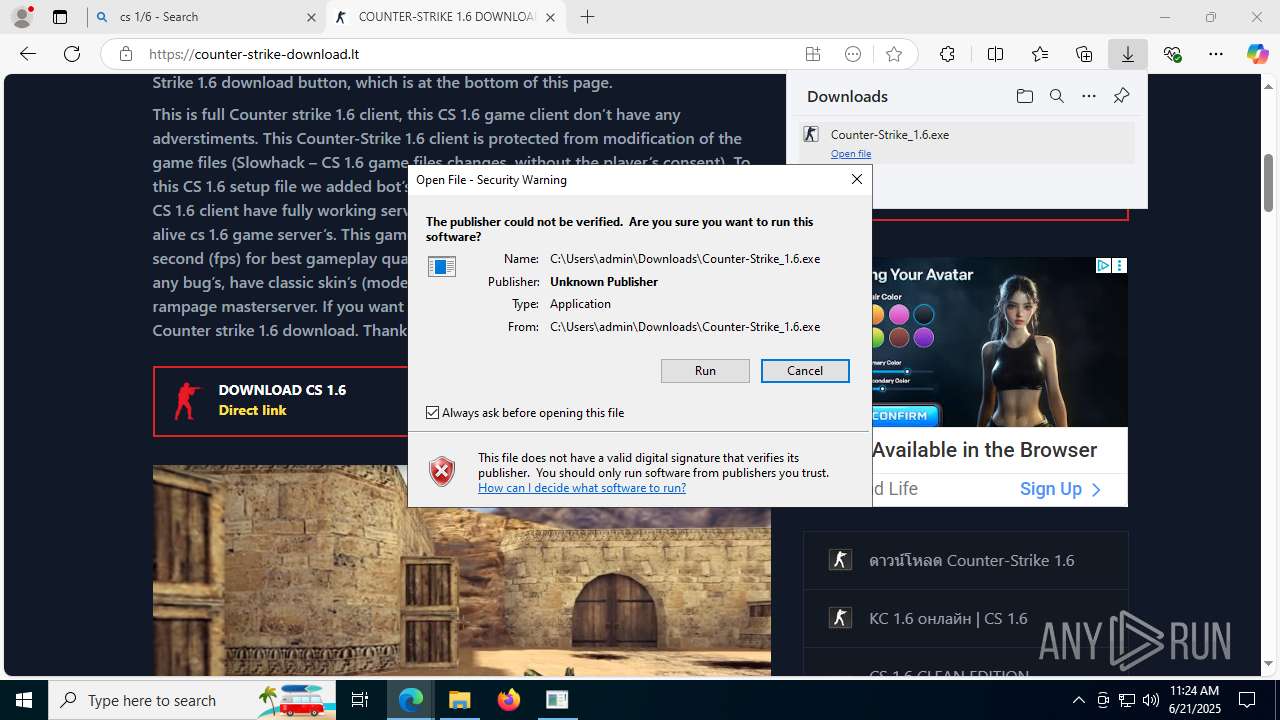Click the dust map screenshot image
1280x720 pixels.
click(462, 570)
